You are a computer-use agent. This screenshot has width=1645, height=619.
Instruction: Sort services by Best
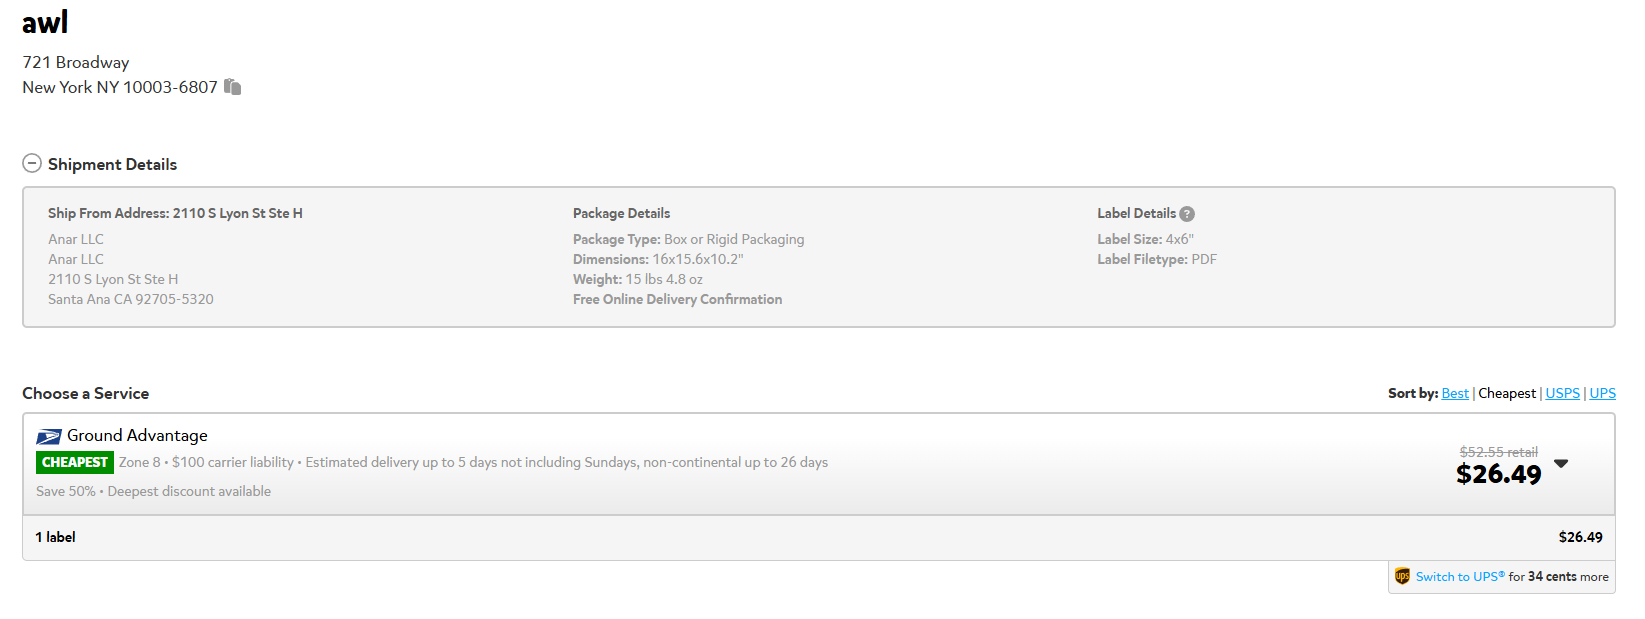point(1455,393)
